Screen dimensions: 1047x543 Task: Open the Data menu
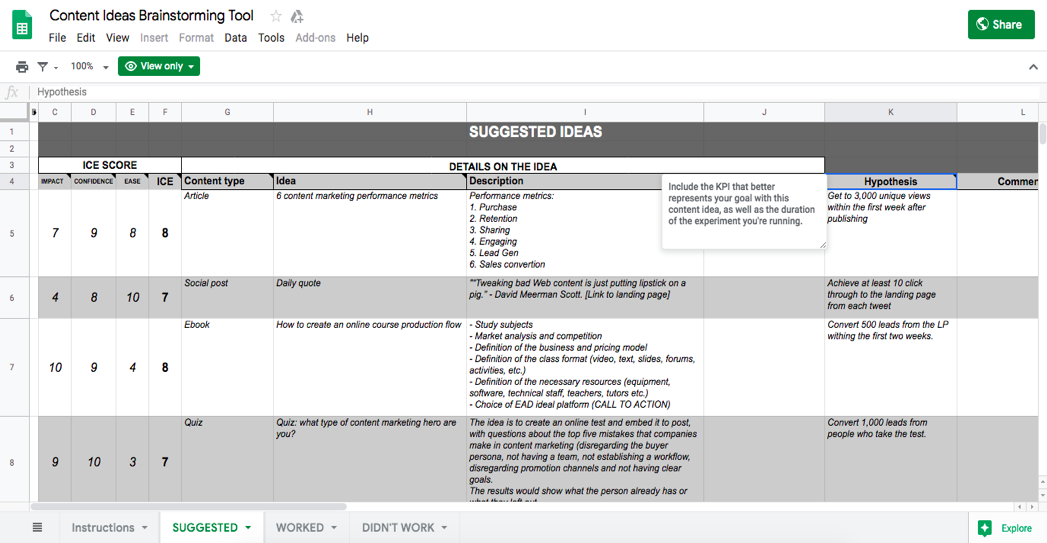pos(235,38)
